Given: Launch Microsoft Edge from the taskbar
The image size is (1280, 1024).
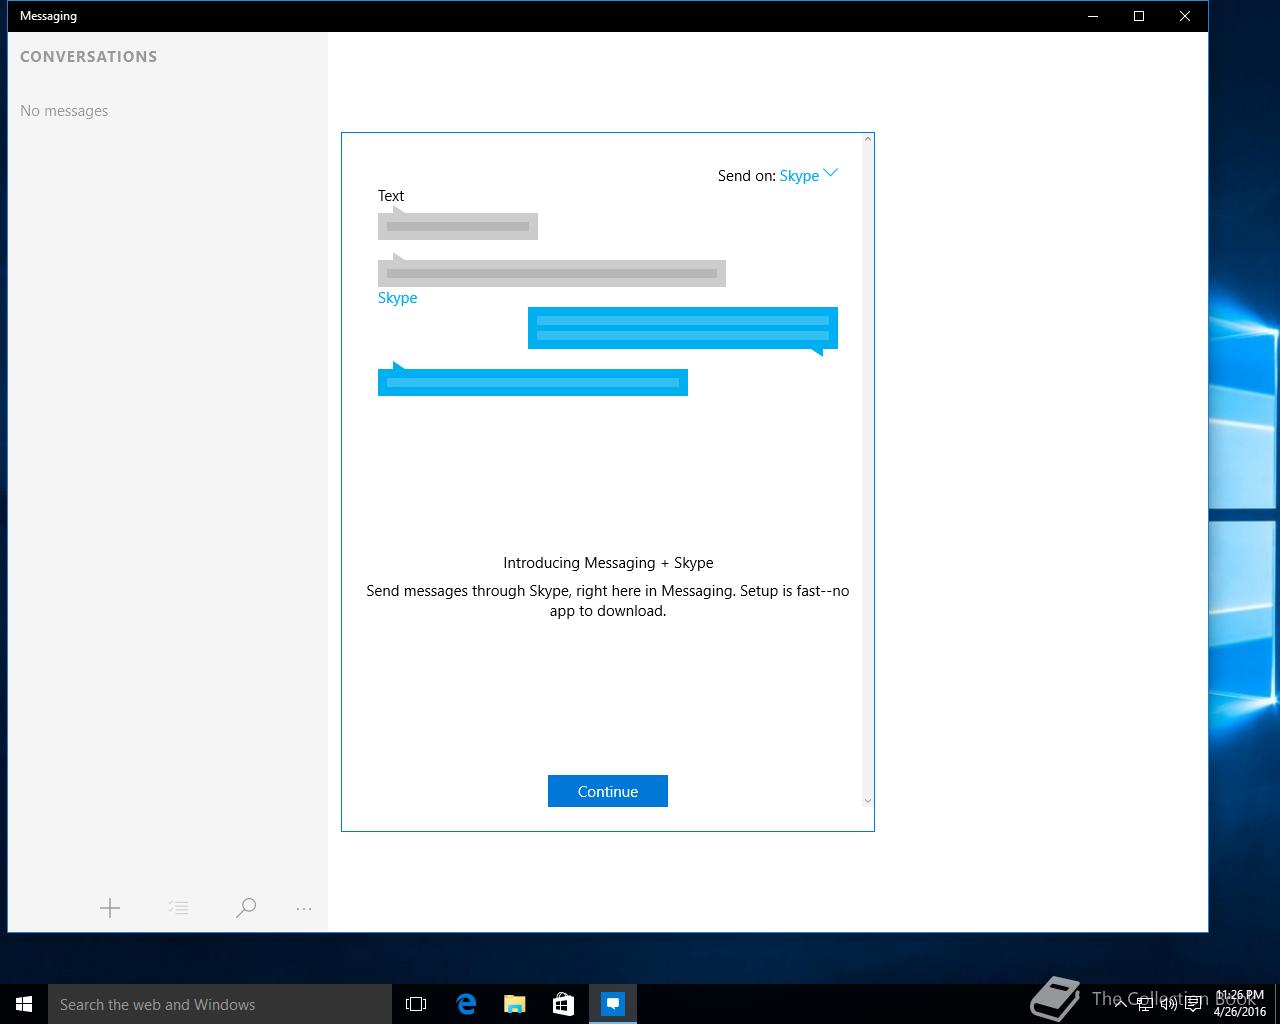Looking at the screenshot, I should tap(466, 1004).
